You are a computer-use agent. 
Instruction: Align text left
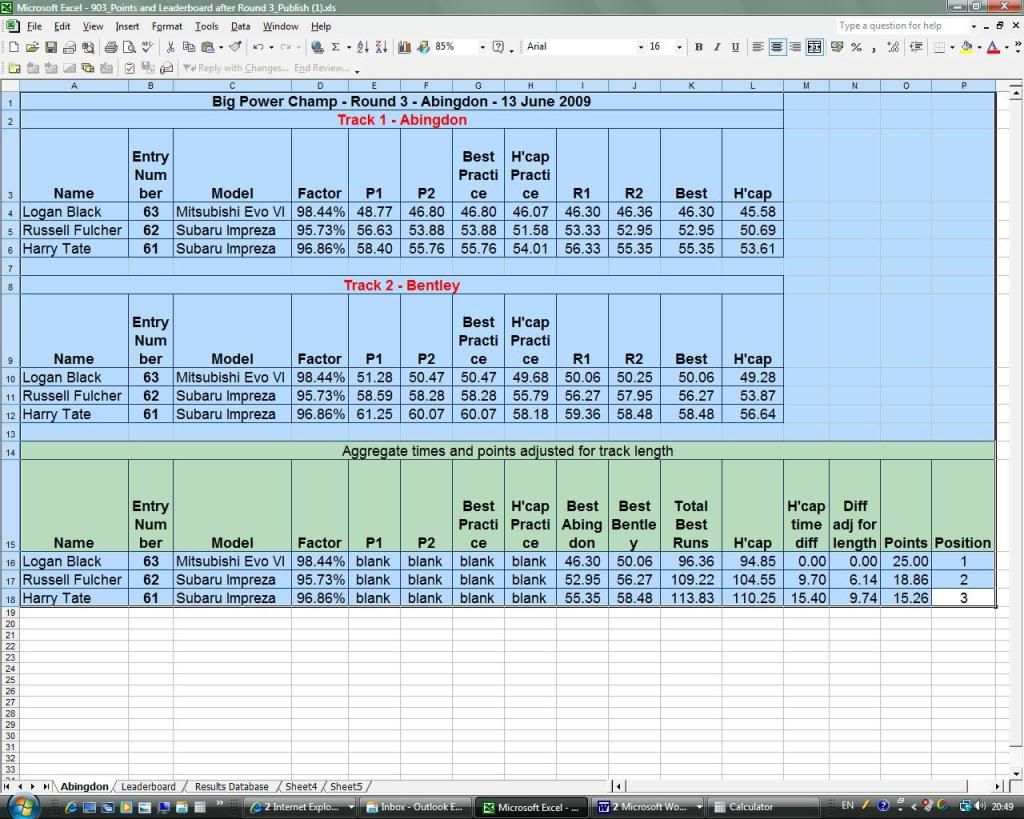click(x=758, y=47)
